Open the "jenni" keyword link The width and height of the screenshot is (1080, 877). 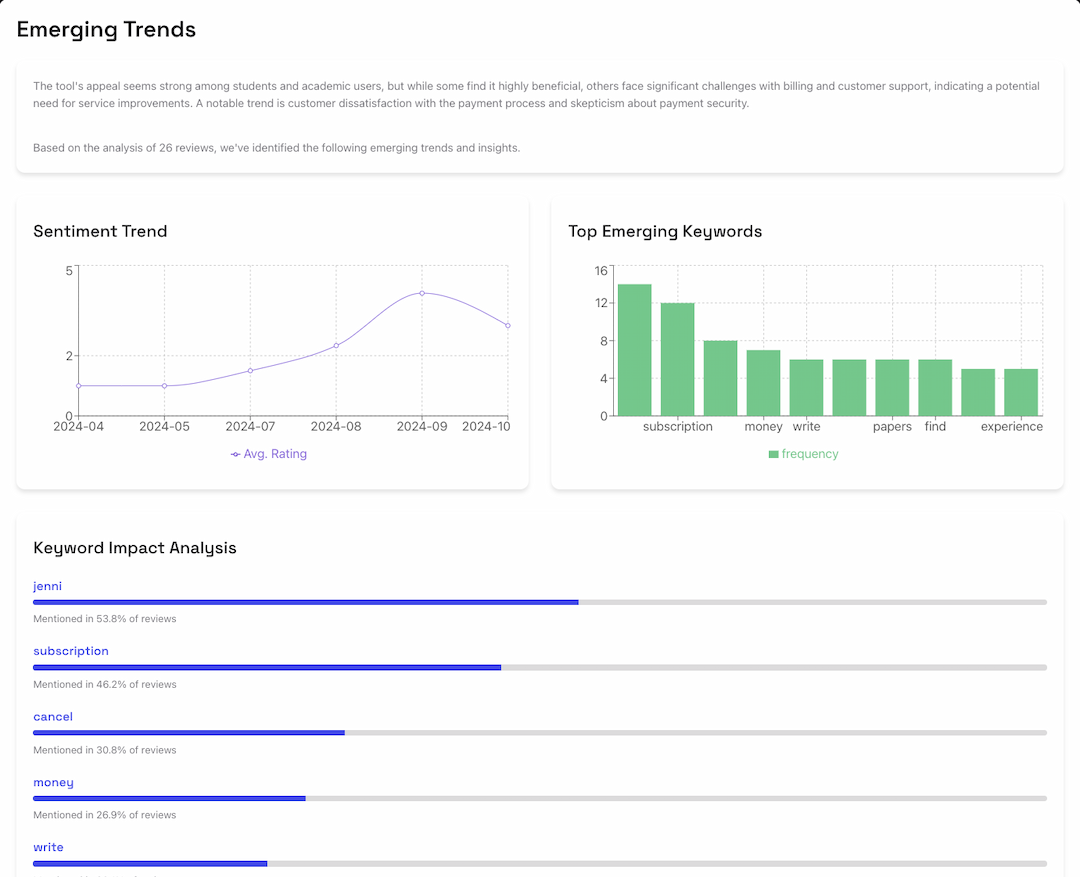click(47, 586)
